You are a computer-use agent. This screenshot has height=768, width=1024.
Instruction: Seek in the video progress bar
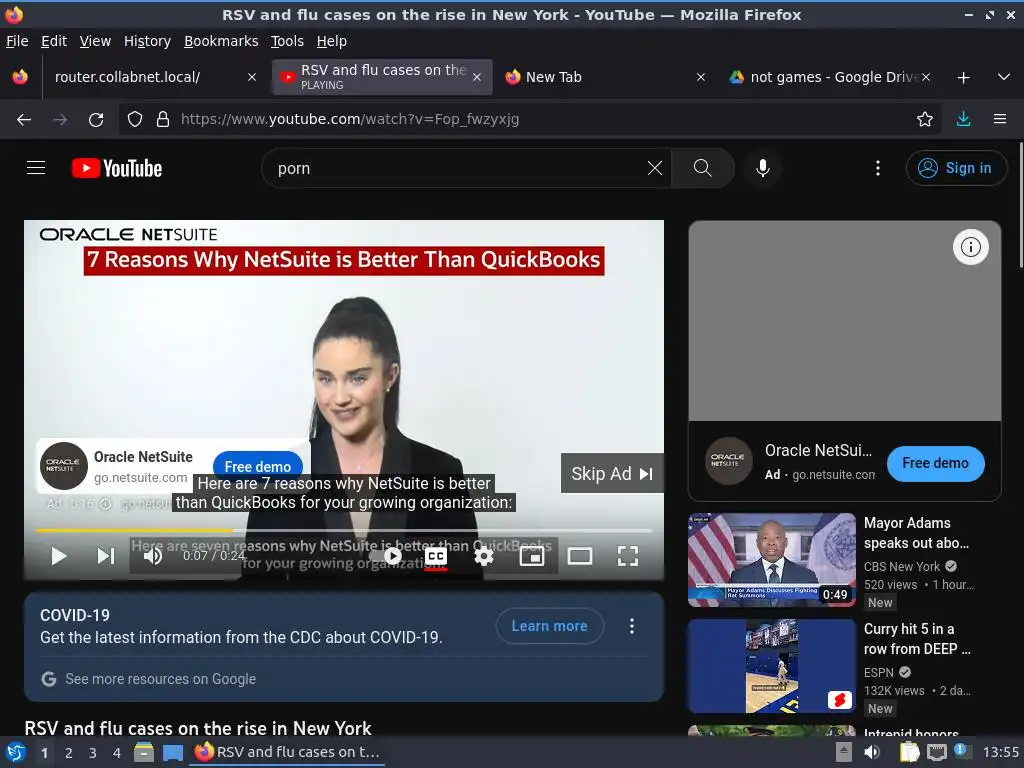(344, 530)
